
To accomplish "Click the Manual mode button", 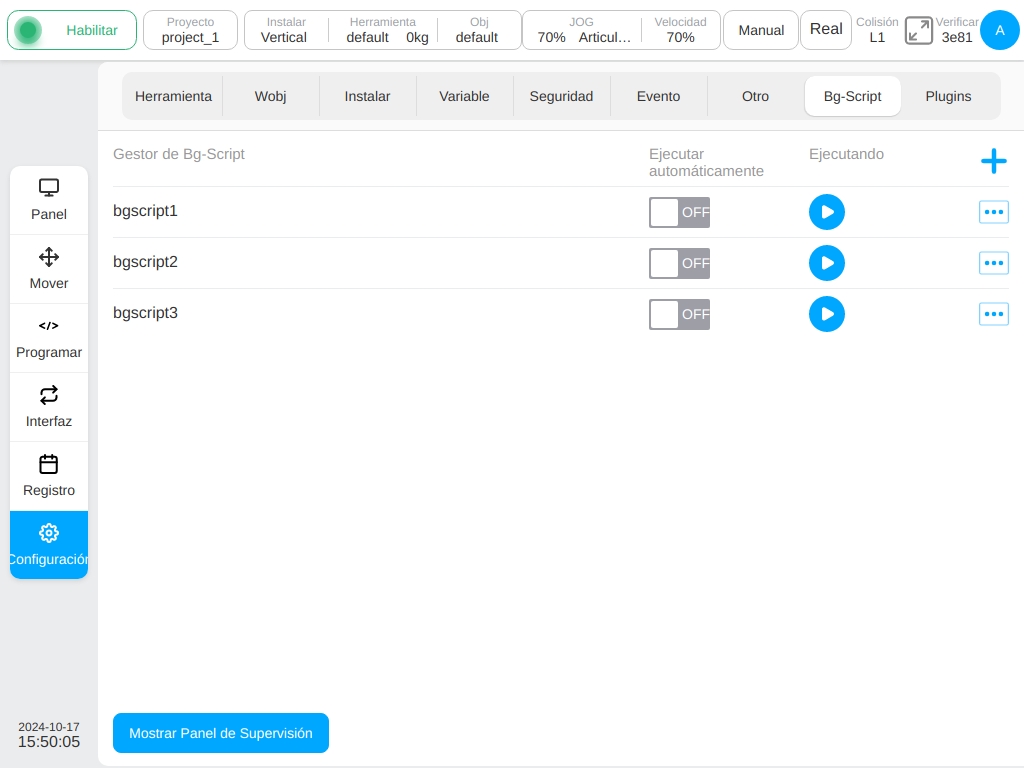I will pyautogui.click(x=761, y=30).
